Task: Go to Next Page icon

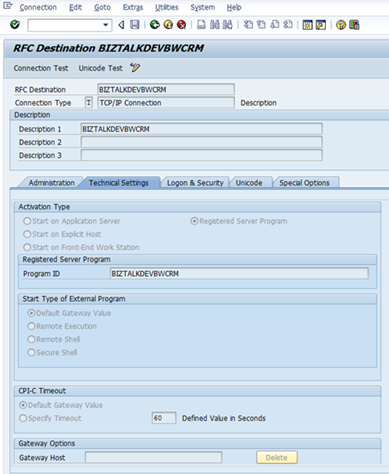Action: coord(275,25)
